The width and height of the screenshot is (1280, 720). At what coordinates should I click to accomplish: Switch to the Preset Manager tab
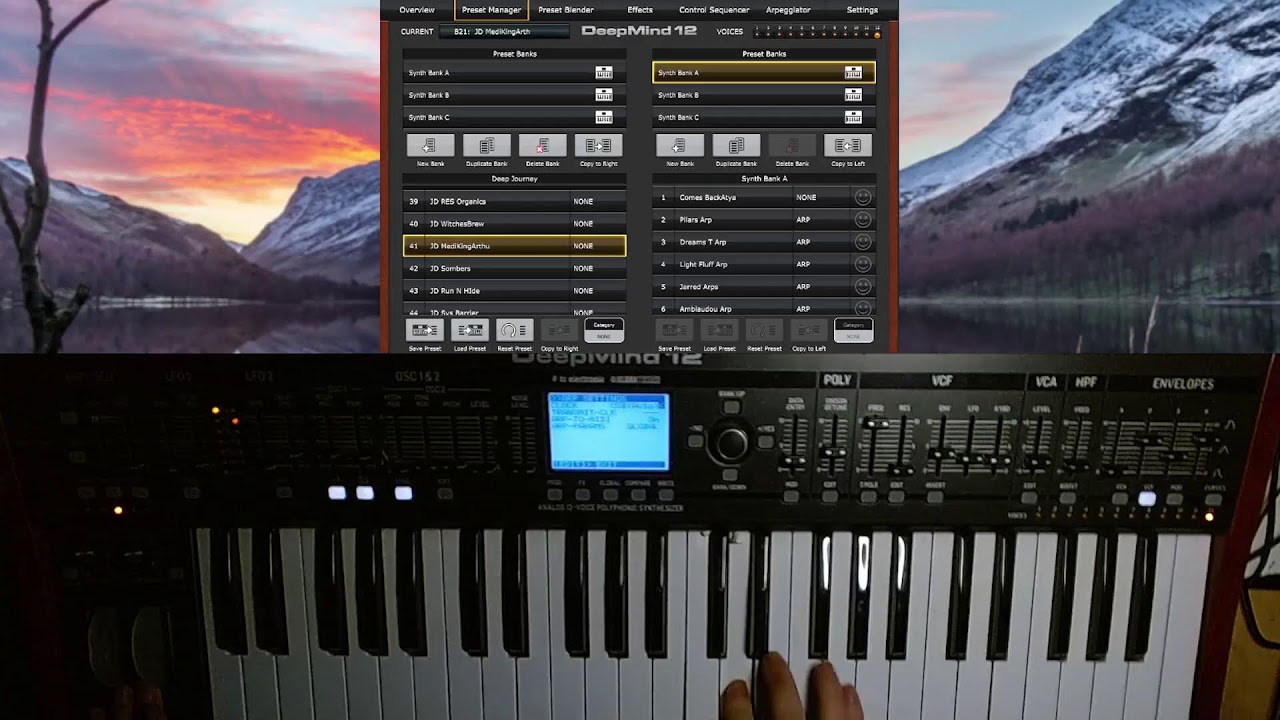(x=491, y=10)
